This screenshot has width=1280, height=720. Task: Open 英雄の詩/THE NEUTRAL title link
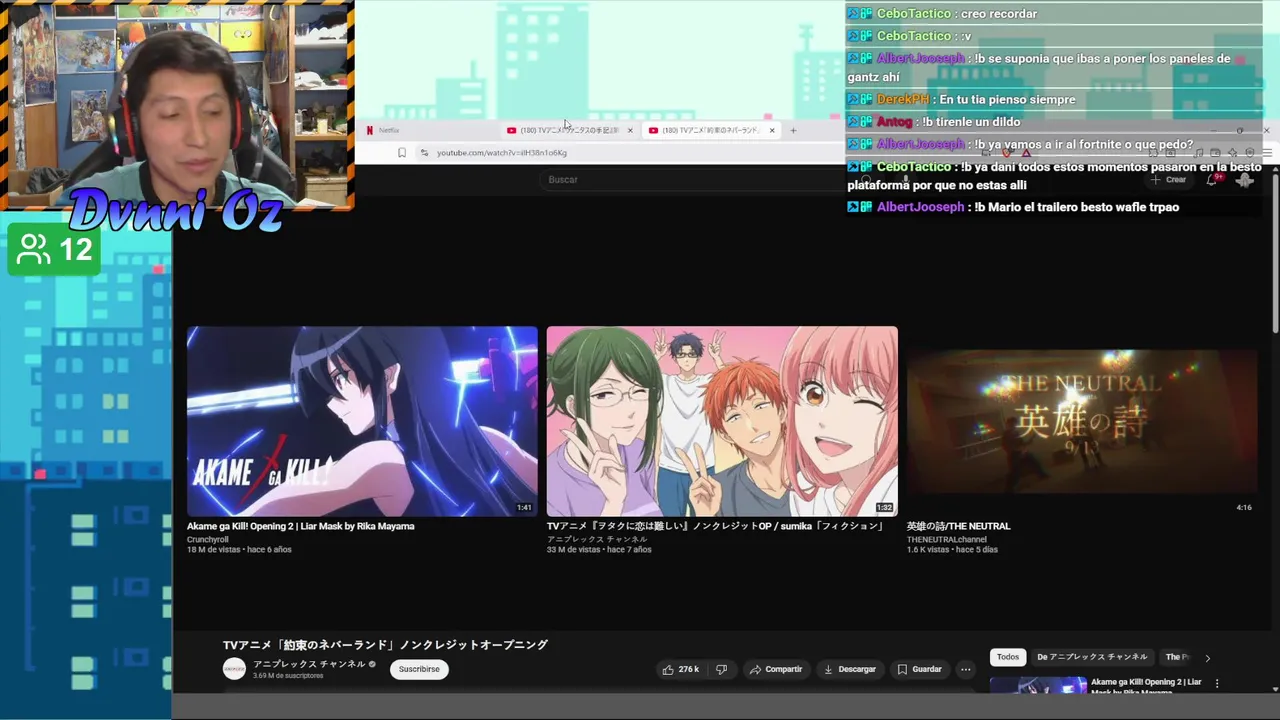pos(958,526)
